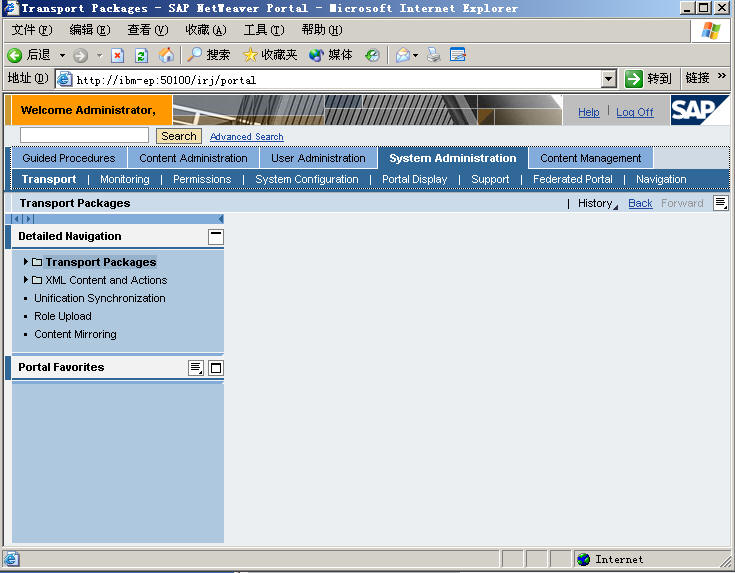This screenshot has width=735, height=573.
Task: Maximize the Portal Favorites panel
Action: point(216,368)
